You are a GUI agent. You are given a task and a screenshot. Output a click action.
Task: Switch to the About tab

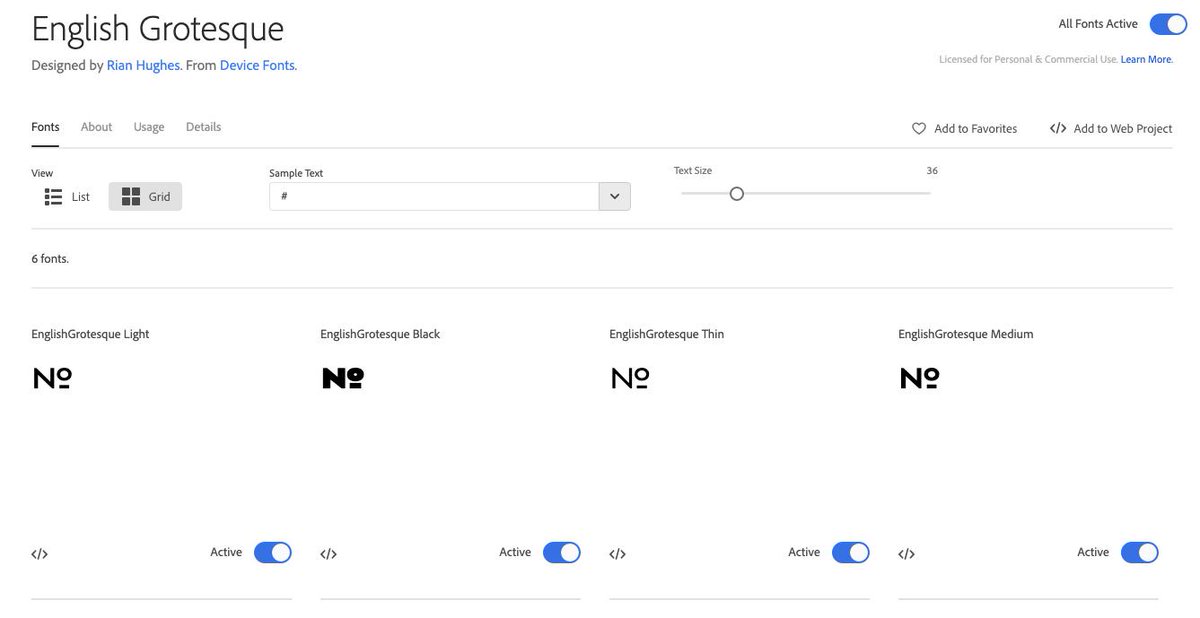tap(96, 126)
